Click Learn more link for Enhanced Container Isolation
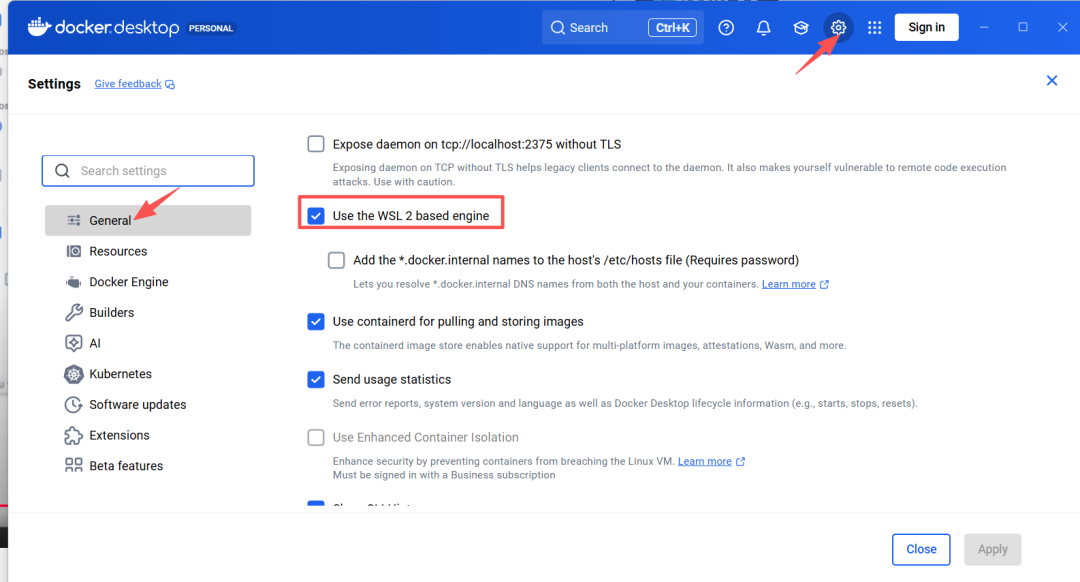1080x582 pixels. click(x=704, y=461)
